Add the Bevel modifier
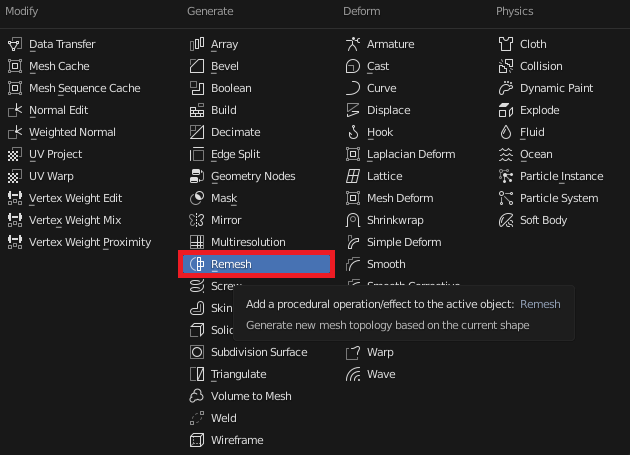630x455 pixels. pos(224,66)
